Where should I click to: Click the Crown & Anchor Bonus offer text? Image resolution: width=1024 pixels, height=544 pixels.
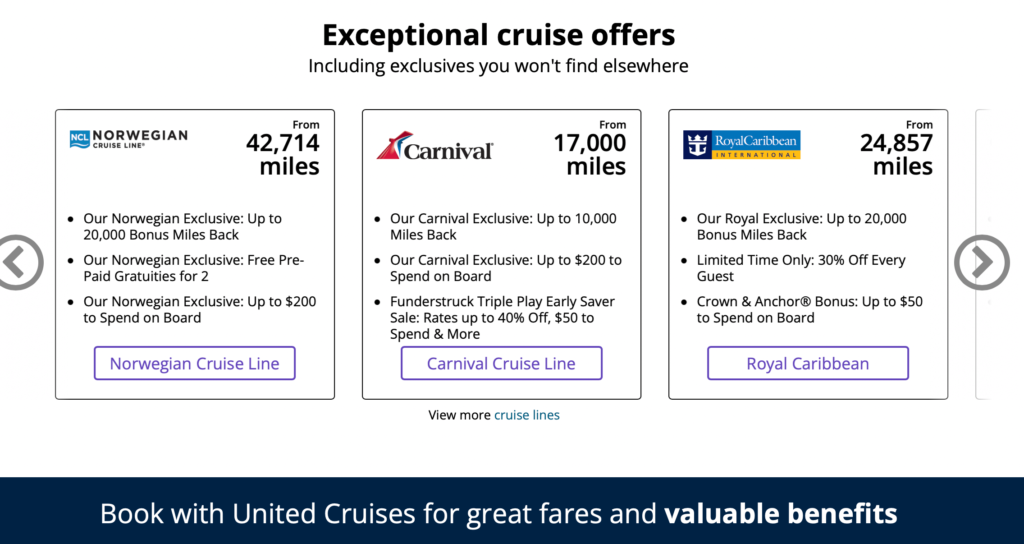(x=809, y=309)
